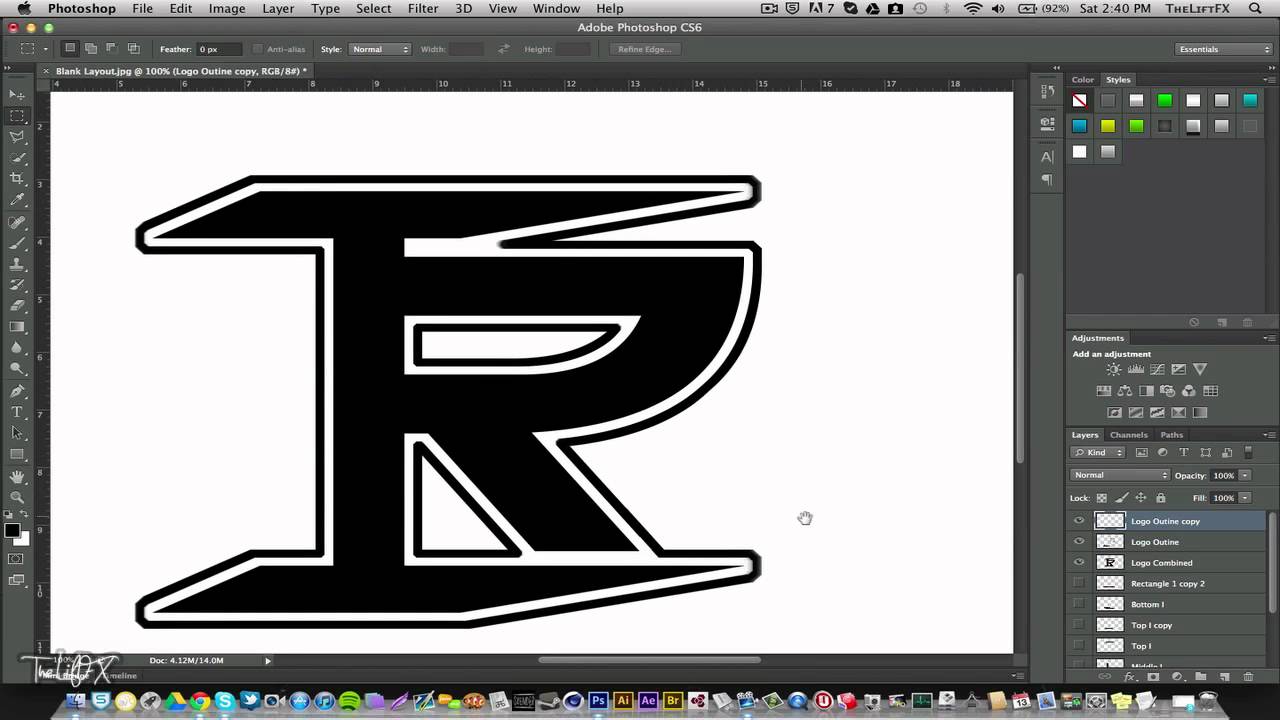The width and height of the screenshot is (1280, 720).
Task: Open the tool preset picker arrow
Action: pos(46,49)
